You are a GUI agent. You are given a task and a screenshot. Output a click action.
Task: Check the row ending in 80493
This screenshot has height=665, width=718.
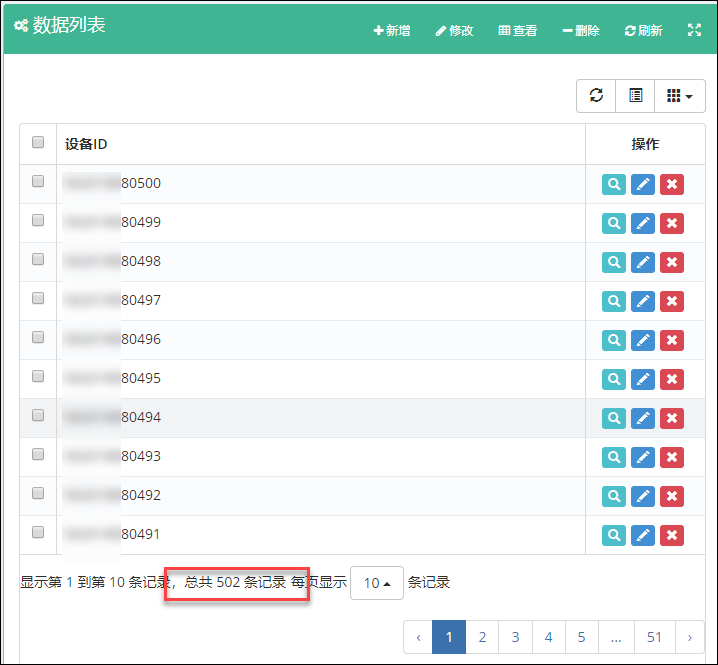(38, 453)
